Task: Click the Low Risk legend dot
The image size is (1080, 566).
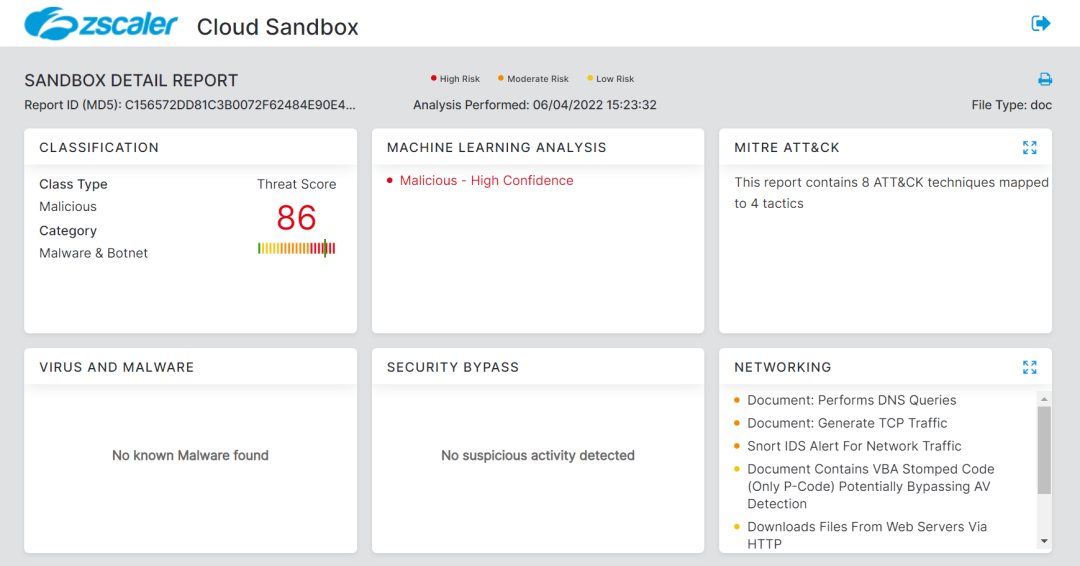Action: (x=590, y=78)
